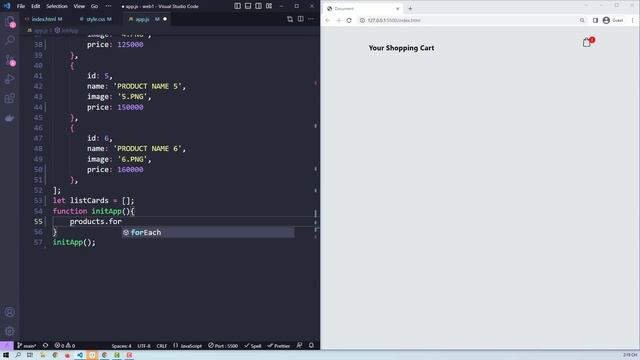Click the Port : 5500 Live Server indicator

click(x=223, y=346)
